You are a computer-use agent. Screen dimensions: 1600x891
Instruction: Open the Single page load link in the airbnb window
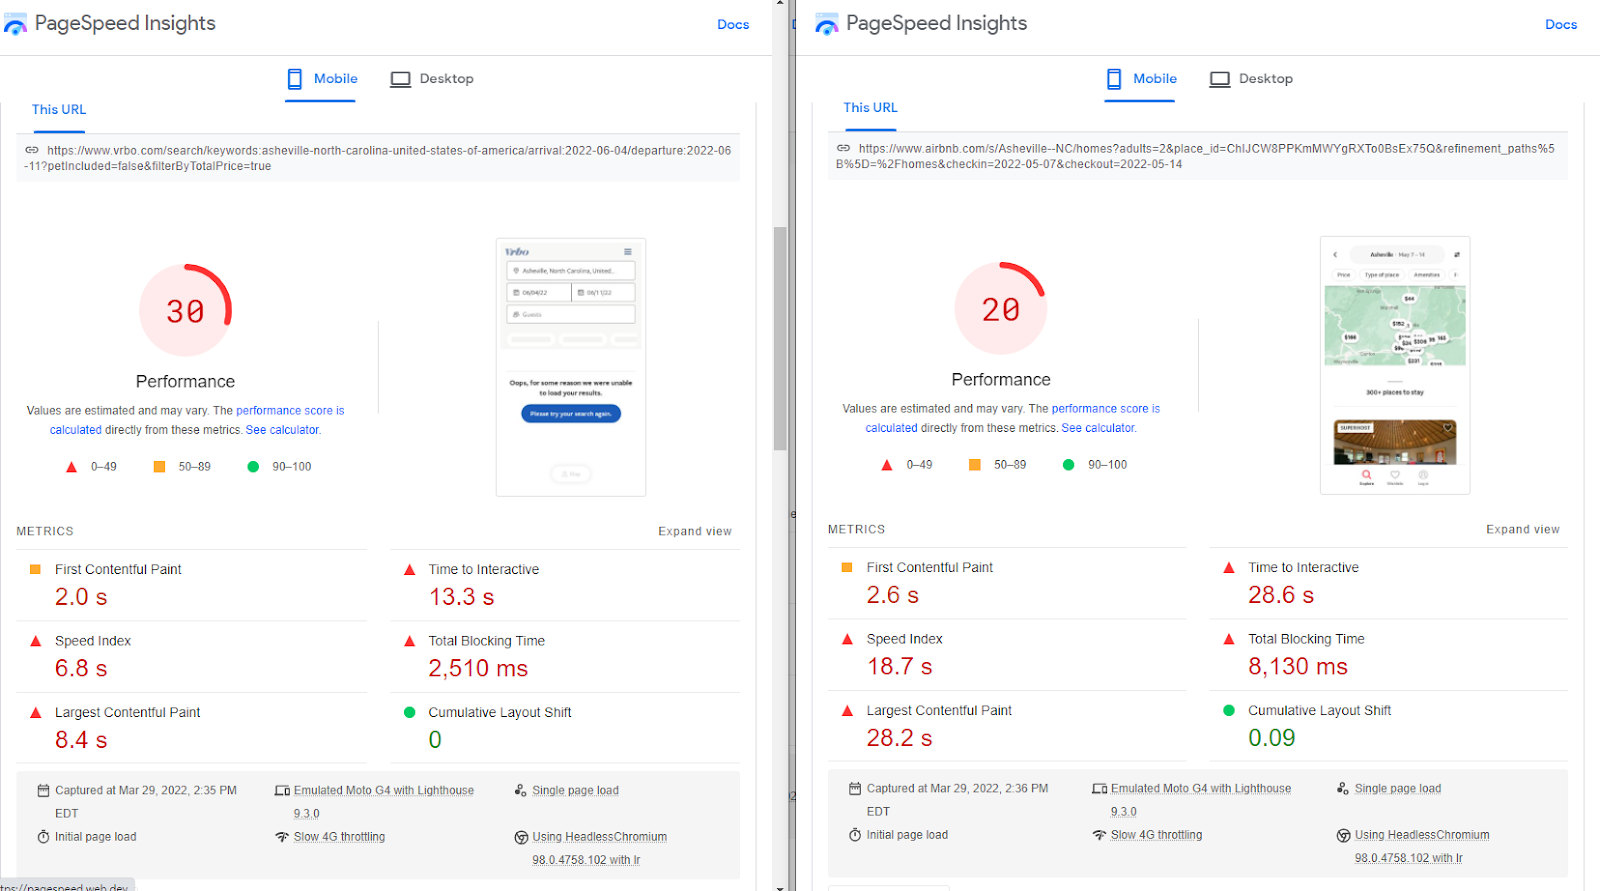pyautogui.click(x=1398, y=789)
